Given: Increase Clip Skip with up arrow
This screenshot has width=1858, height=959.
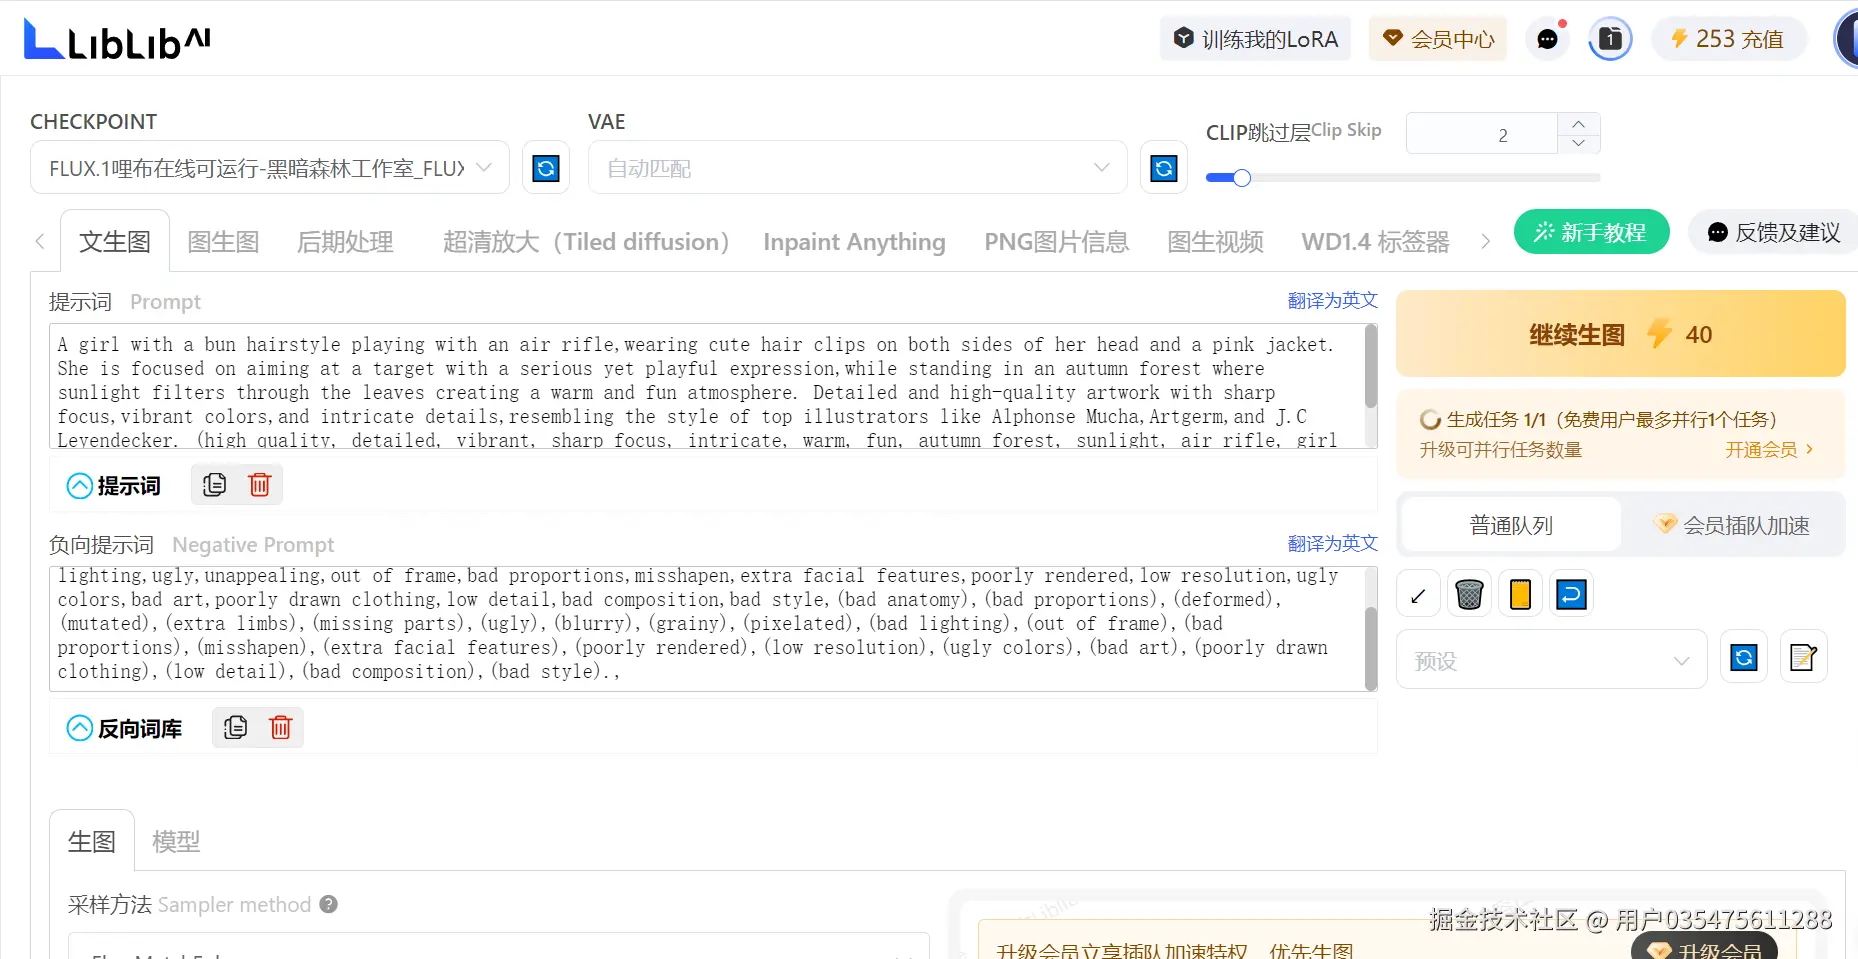Looking at the screenshot, I should 1578,123.
